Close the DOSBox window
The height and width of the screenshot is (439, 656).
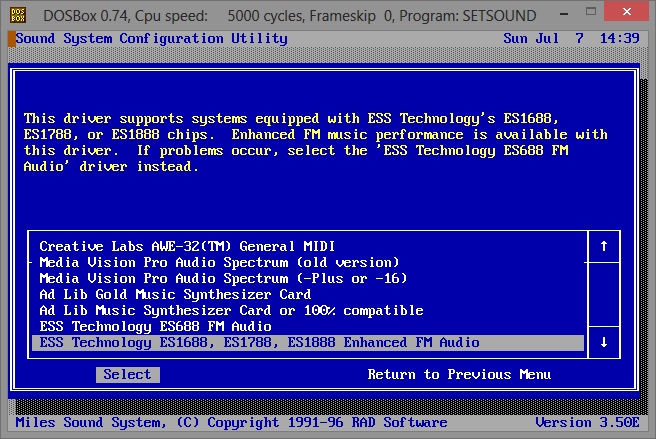point(627,12)
